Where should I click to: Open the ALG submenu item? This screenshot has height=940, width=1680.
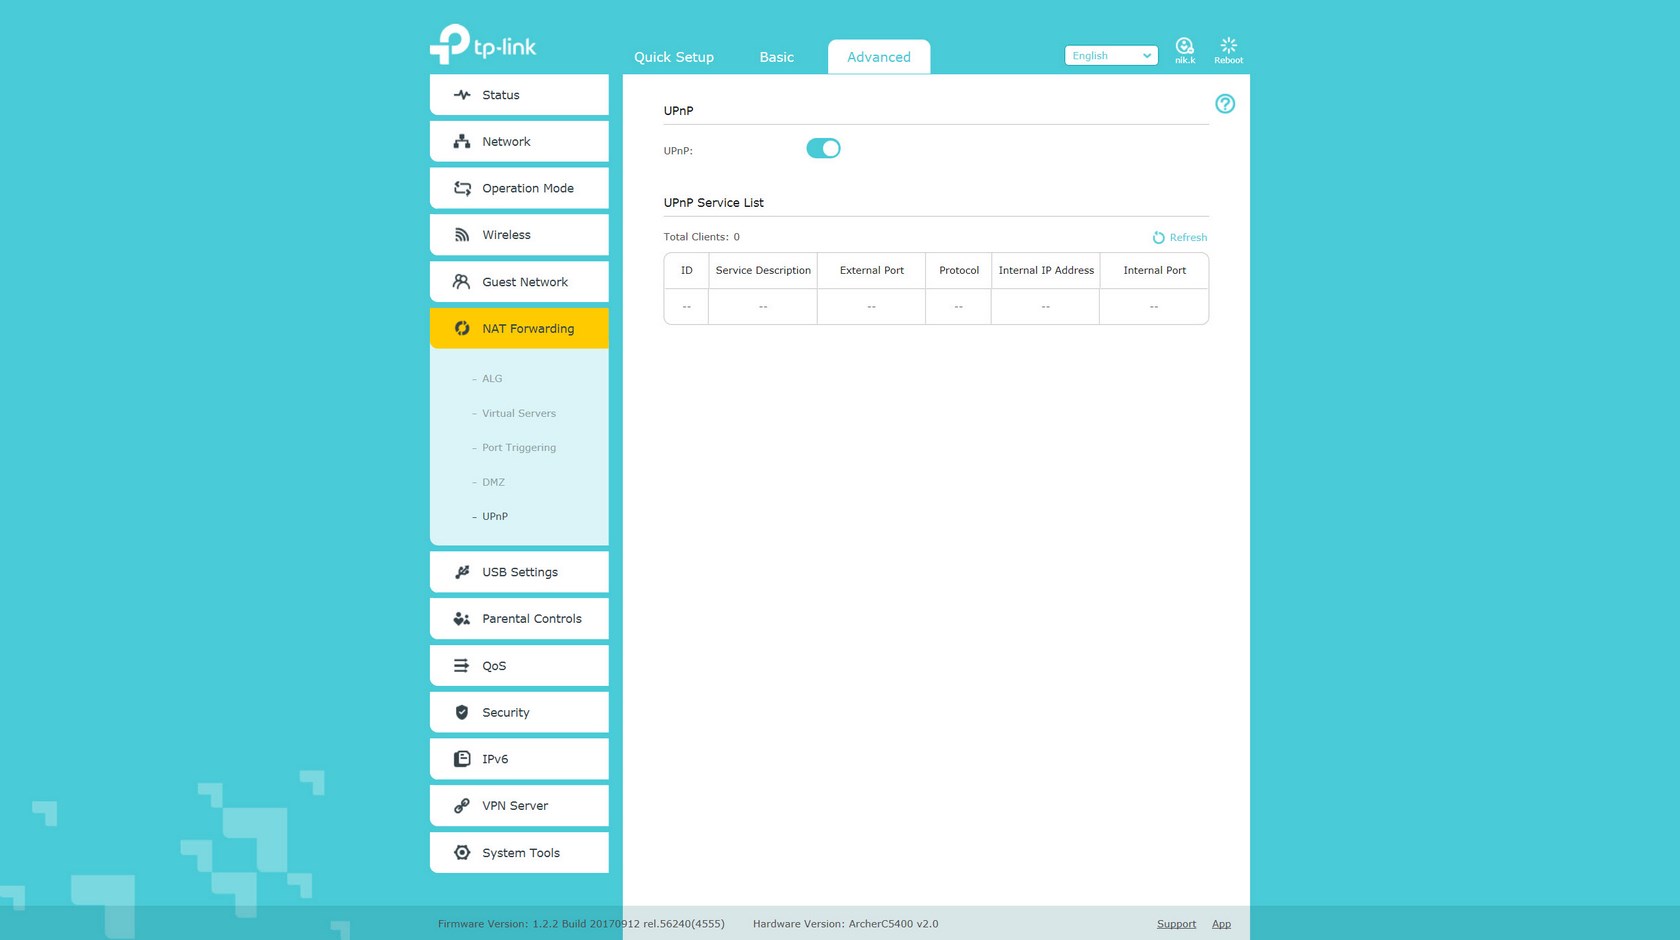pos(492,379)
